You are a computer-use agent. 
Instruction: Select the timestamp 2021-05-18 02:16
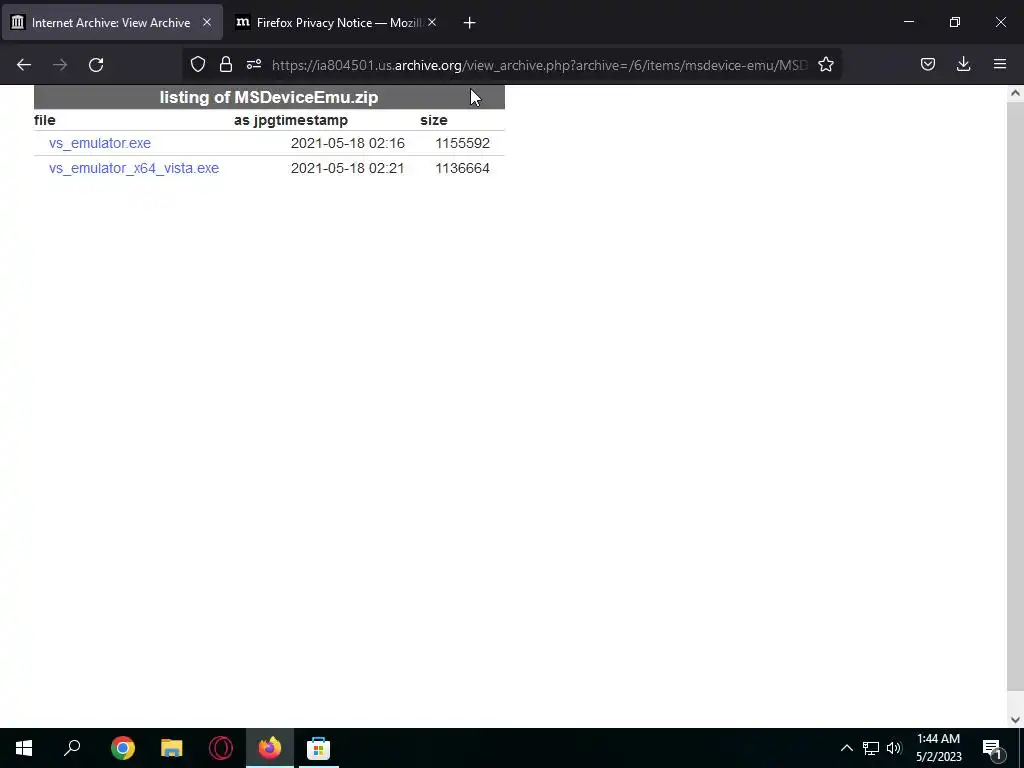pos(347,143)
